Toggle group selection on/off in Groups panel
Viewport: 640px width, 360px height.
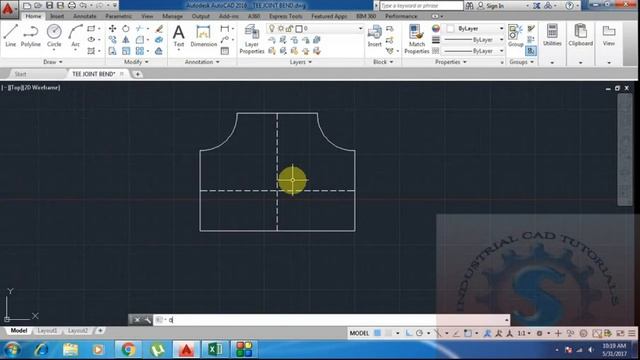pos(531,51)
